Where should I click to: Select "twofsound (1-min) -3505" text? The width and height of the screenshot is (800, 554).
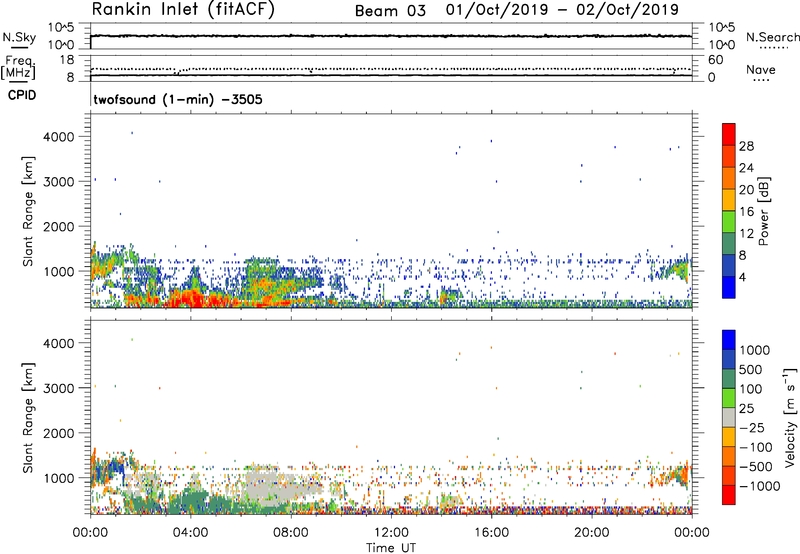coord(178,99)
